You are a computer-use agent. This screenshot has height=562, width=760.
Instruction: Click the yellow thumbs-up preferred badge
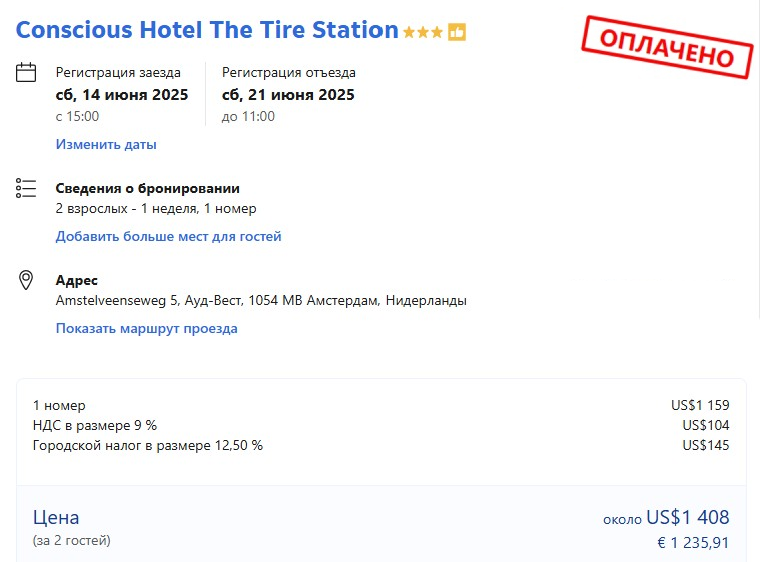click(457, 32)
